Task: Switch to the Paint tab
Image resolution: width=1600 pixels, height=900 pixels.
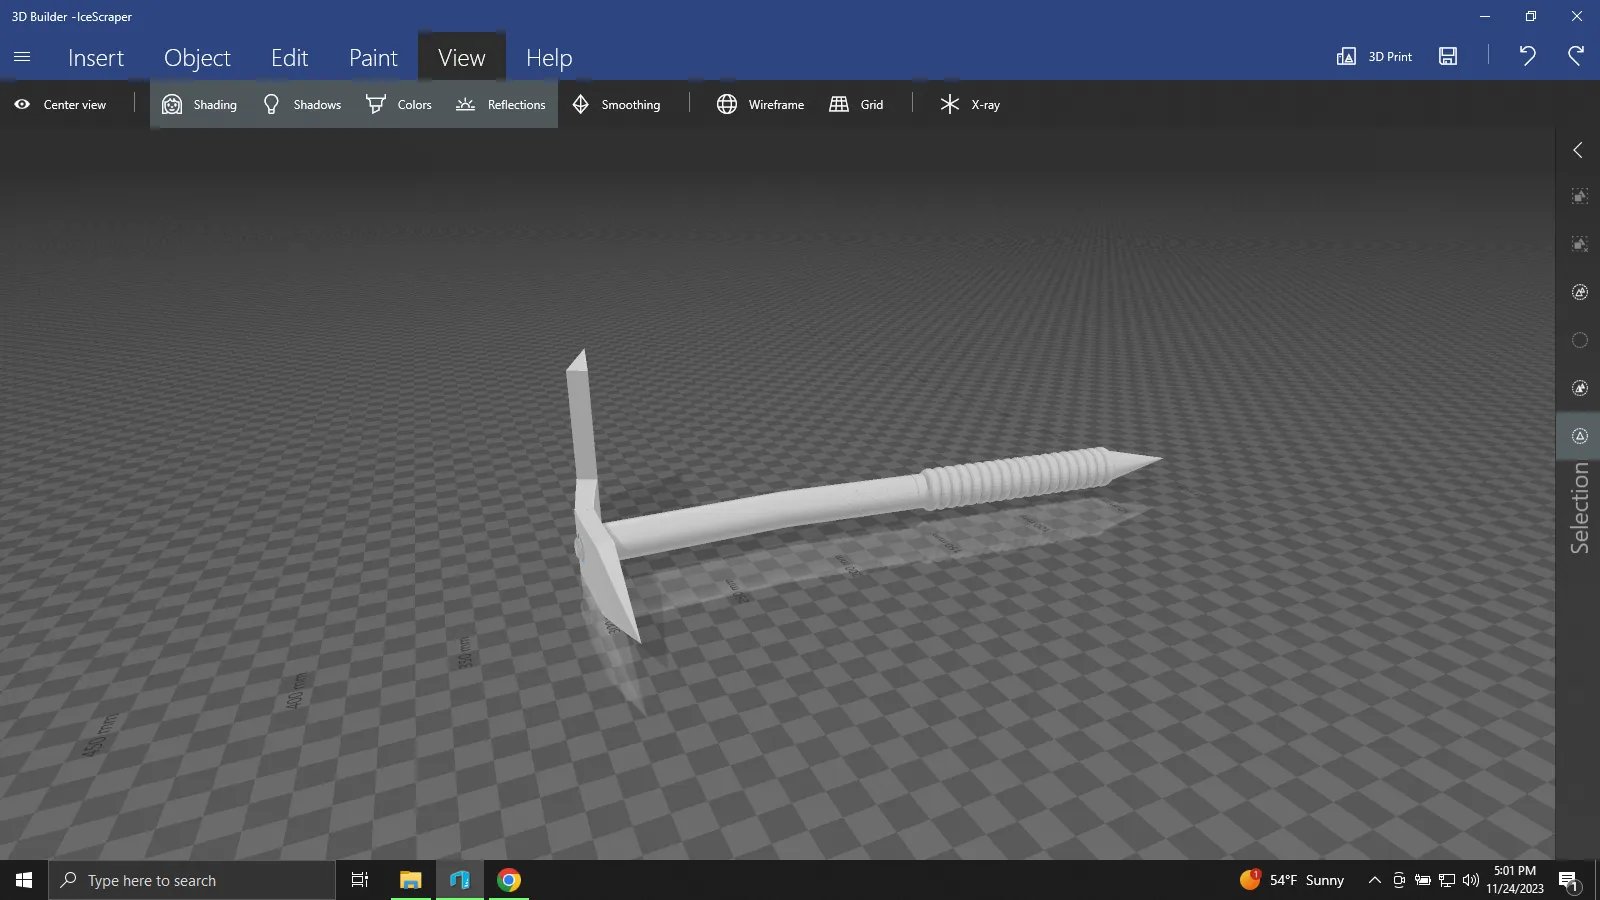Action: tap(373, 58)
